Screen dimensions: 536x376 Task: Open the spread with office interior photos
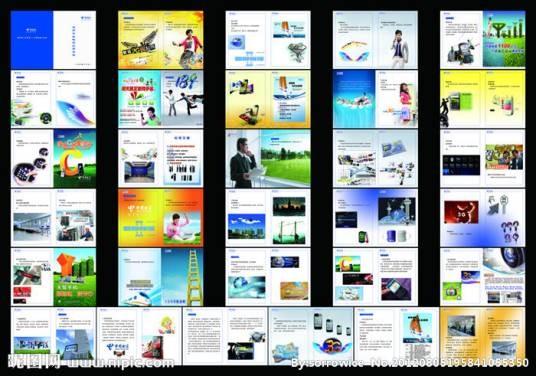pyautogui.click(x=53, y=218)
